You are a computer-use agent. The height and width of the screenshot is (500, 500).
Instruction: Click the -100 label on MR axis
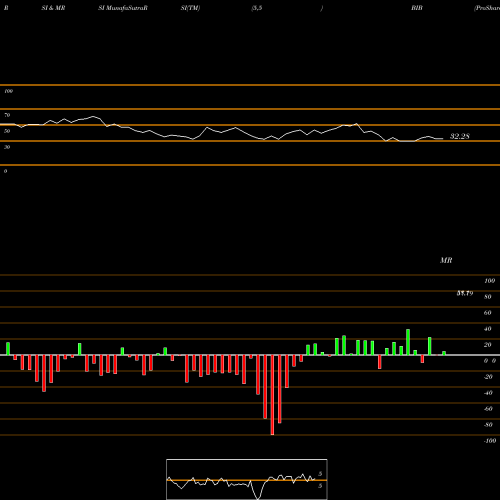[x=490, y=441]
